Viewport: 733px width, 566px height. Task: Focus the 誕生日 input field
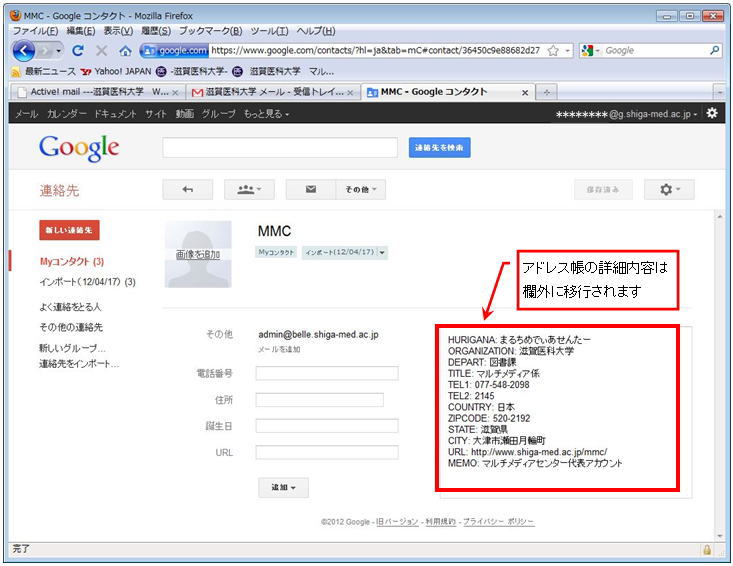click(327, 426)
